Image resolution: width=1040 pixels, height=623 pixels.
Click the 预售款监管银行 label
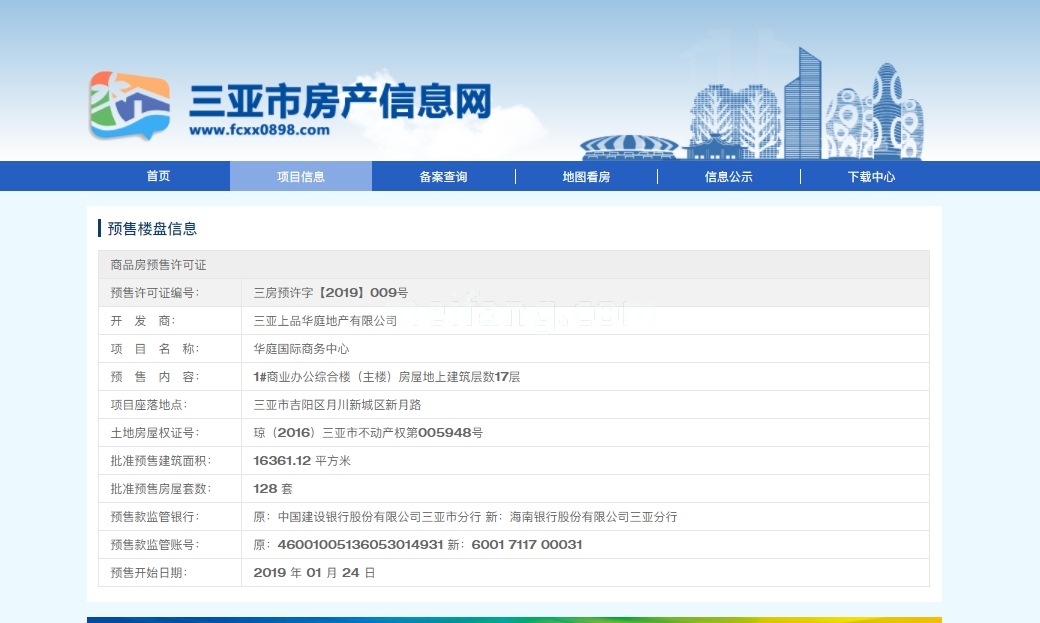click(x=155, y=517)
